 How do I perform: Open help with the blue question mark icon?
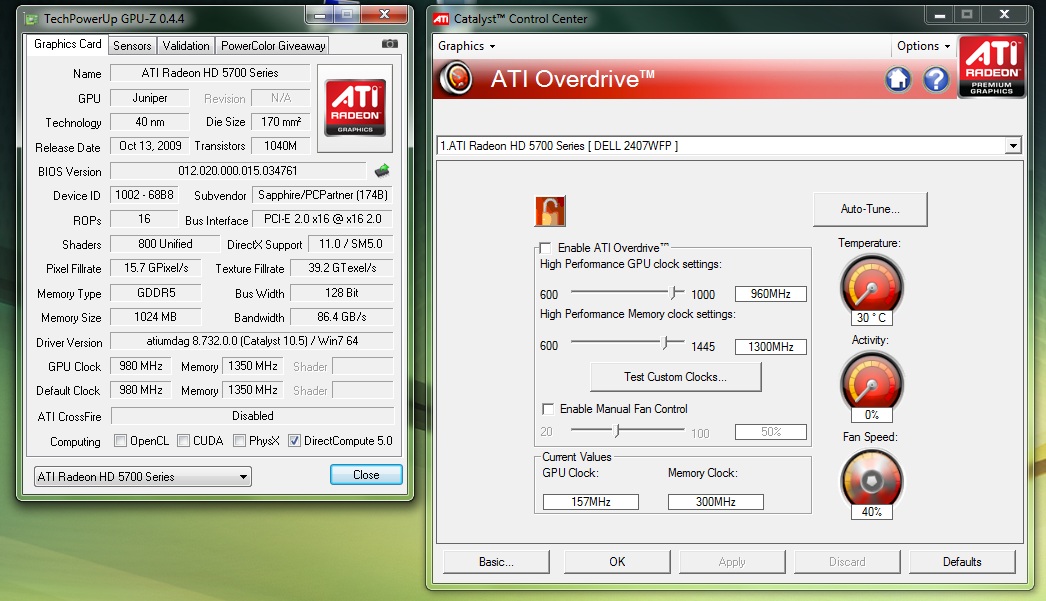pos(936,79)
